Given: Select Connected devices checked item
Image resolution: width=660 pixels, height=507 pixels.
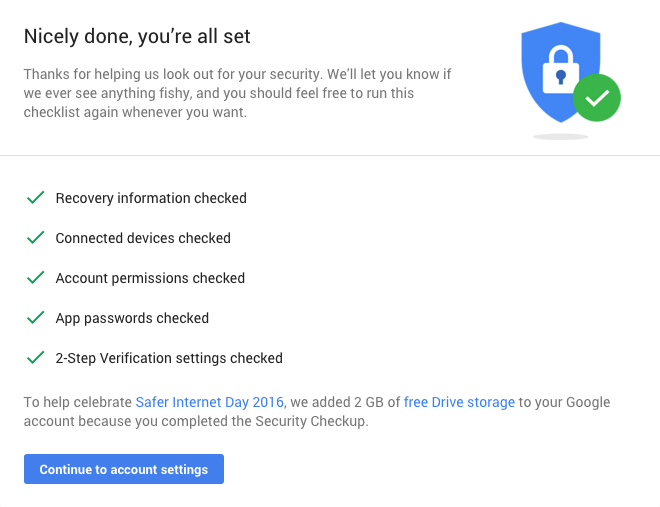Looking at the screenshot, I should point(143,238).
